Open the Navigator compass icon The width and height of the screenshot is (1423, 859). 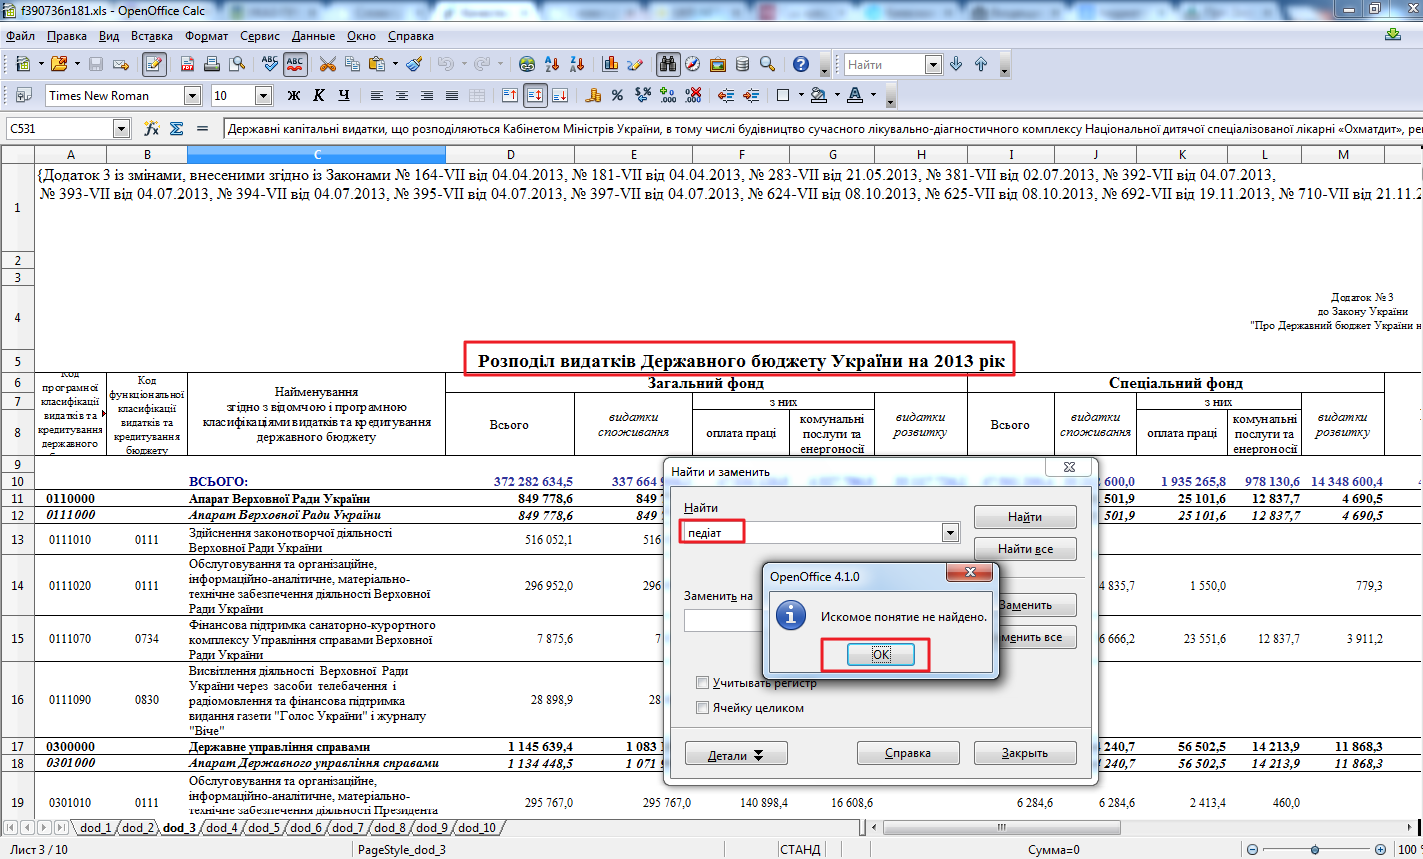coord(693,64)
